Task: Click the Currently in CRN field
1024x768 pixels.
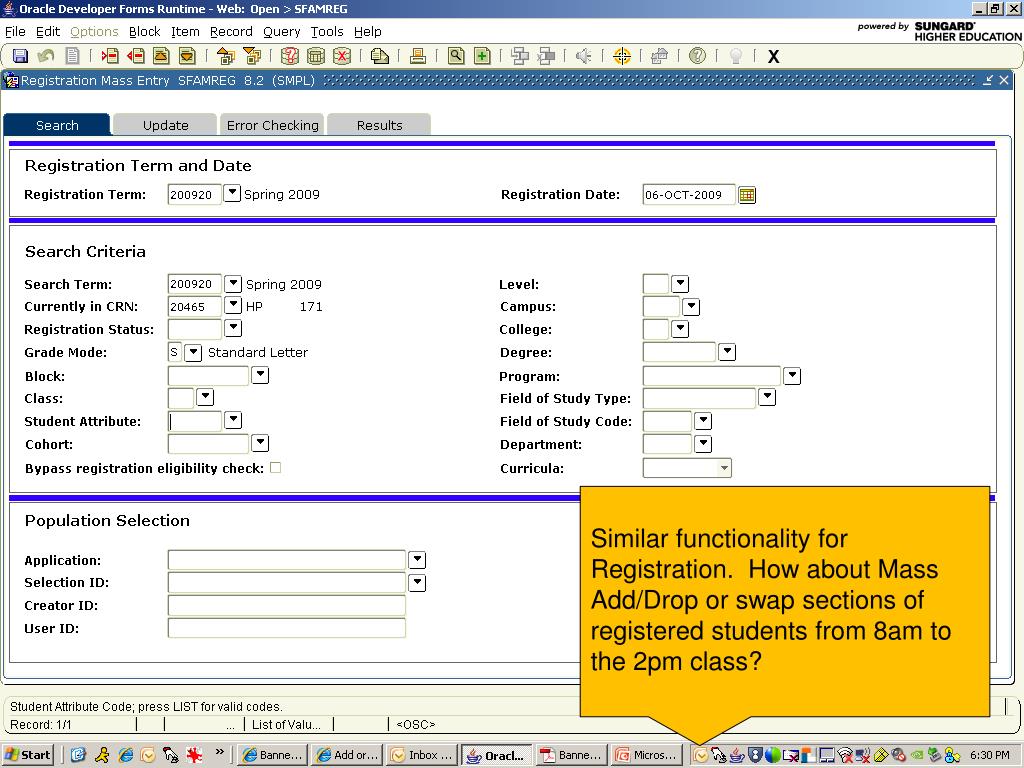Action: click(x=195, y=306)
